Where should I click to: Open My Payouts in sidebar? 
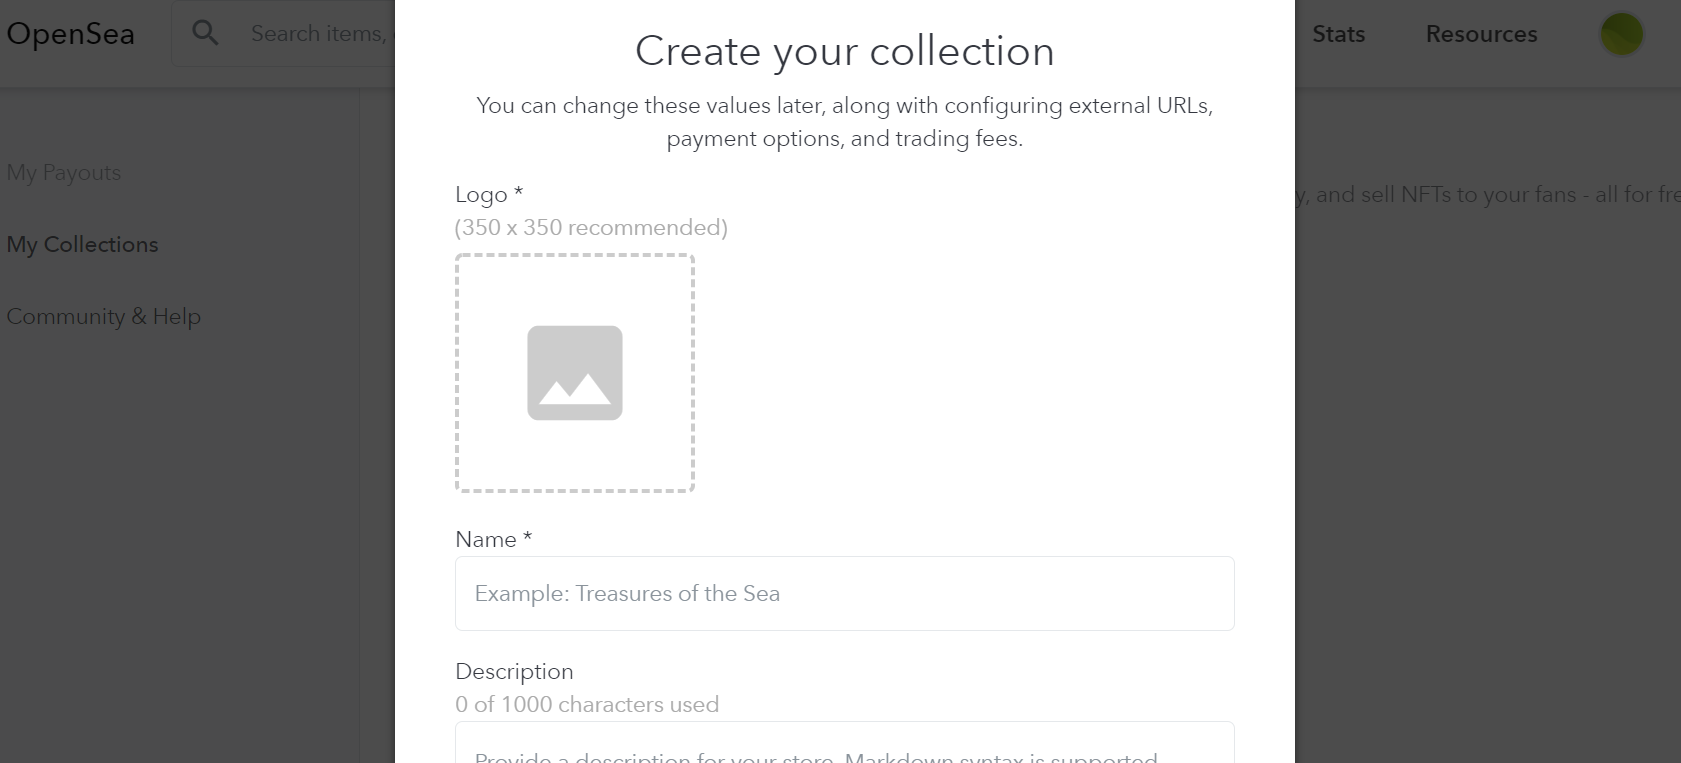click(64, 172)
